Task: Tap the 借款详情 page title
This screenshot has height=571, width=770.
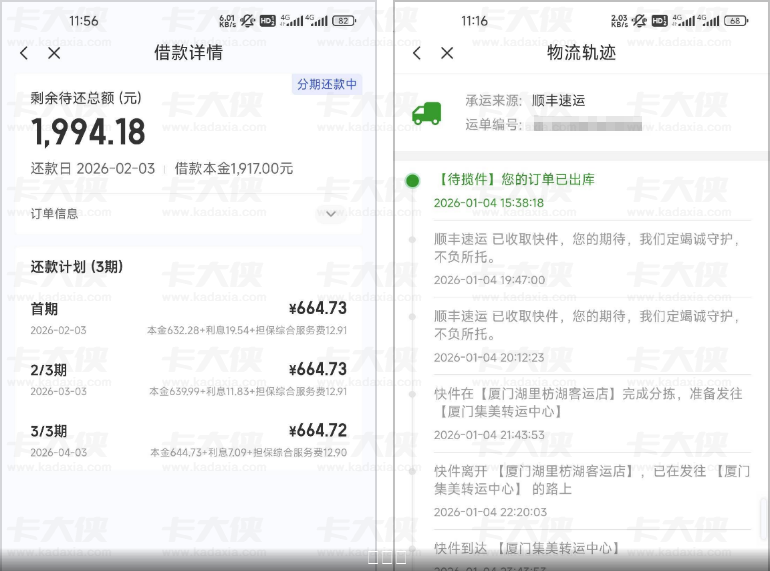Action: (188, 53)
